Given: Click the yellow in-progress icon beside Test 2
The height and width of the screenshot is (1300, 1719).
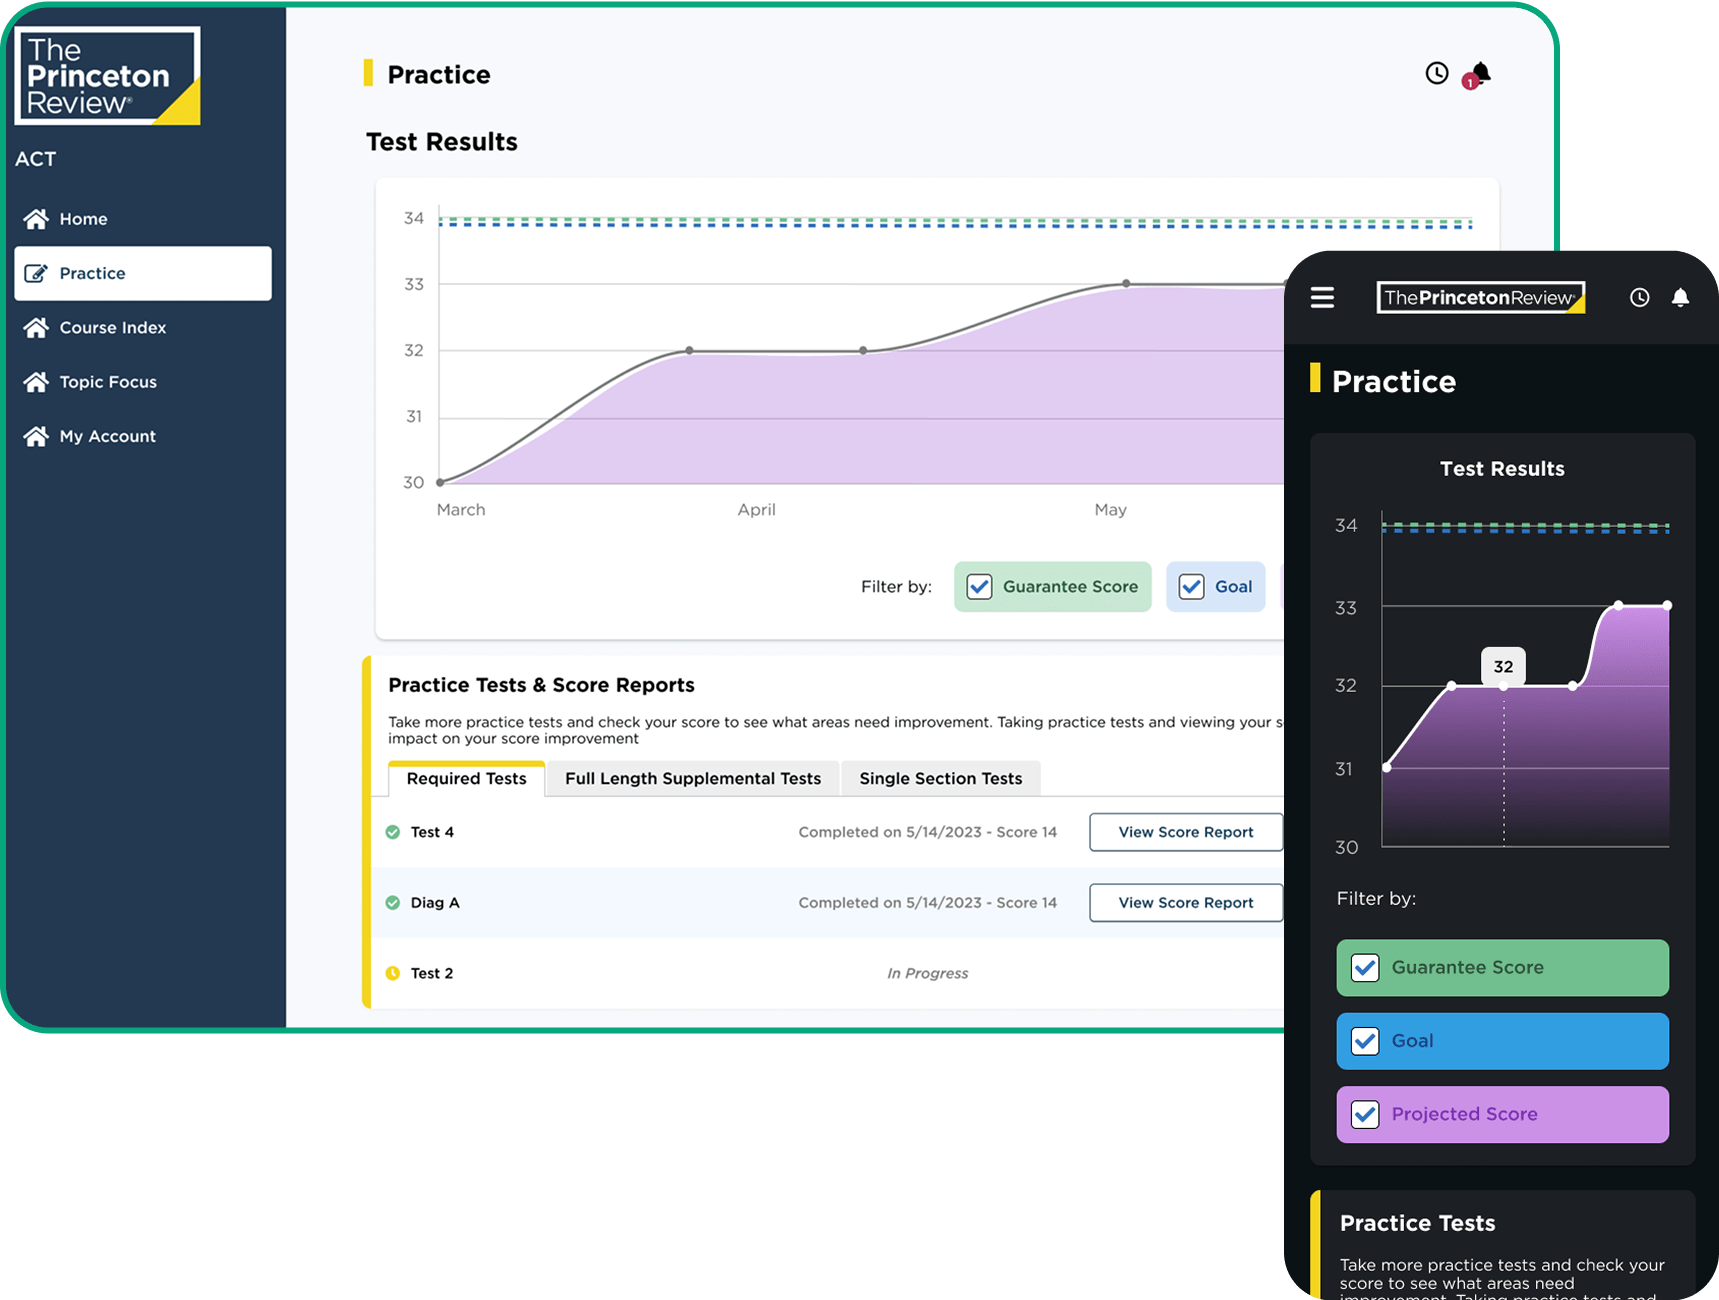Looking at the screenshot, I should (393, 973).
